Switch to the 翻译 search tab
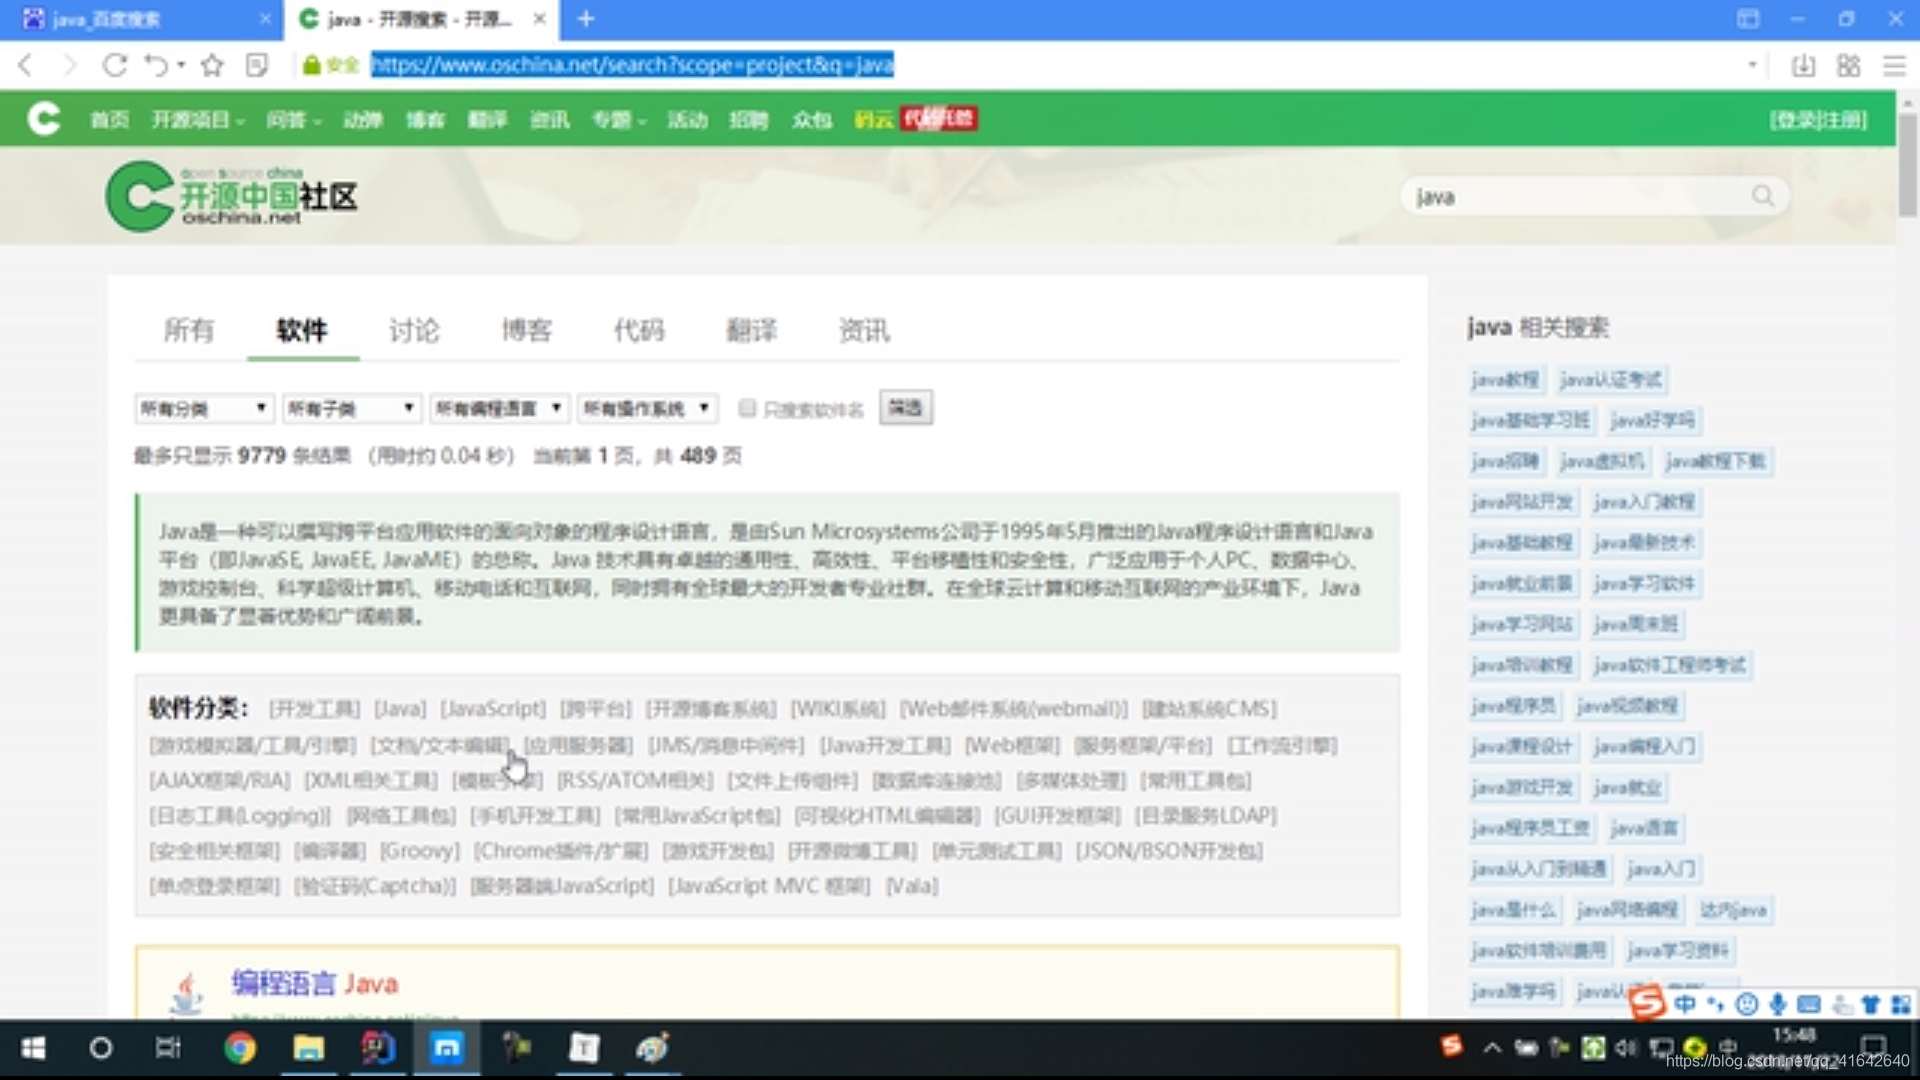The width and height of the screenshot is (1920, 1080). click(x=752, y=330)
